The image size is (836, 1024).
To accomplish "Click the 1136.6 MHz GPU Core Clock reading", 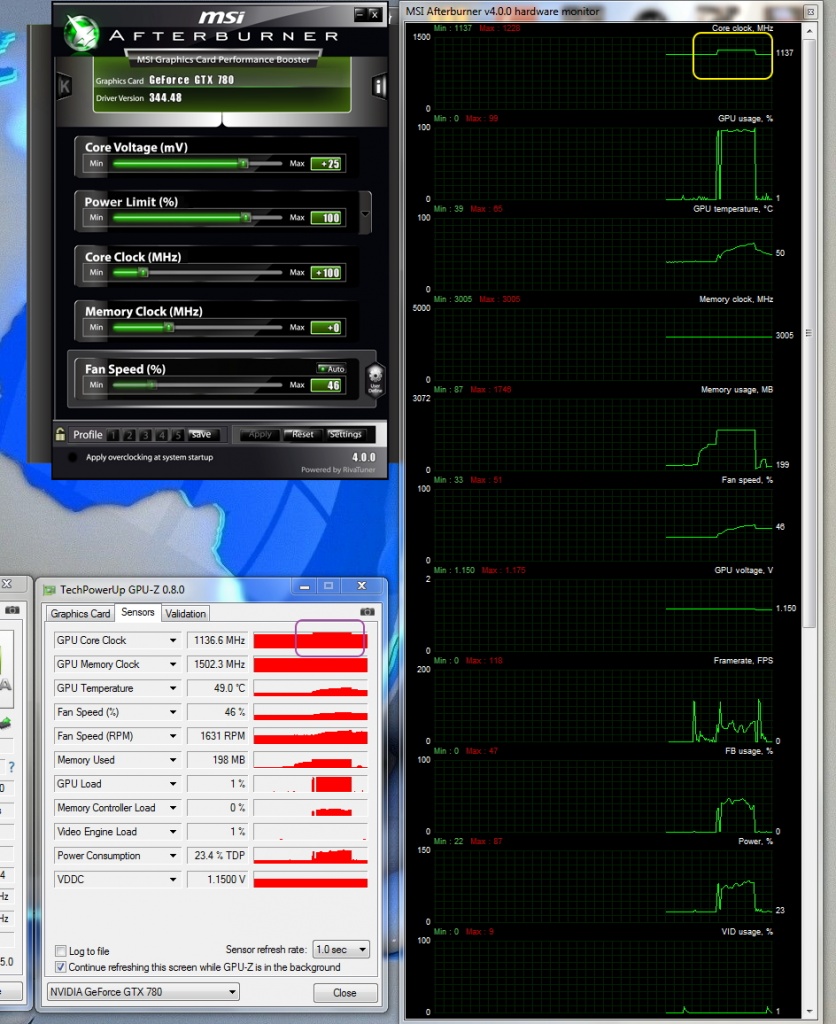I will [218, 641].
